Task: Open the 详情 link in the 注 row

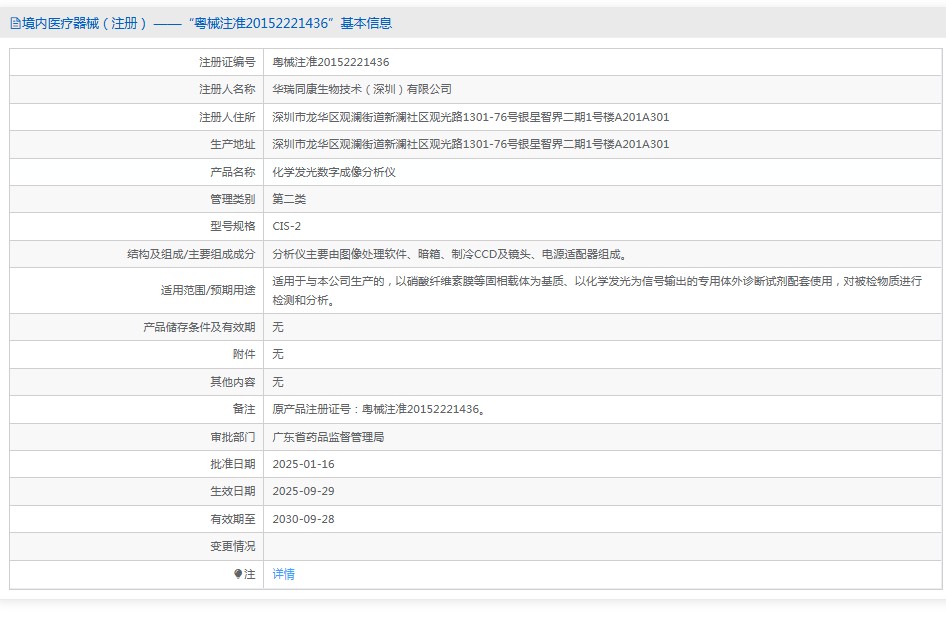Action: point(283,574)
